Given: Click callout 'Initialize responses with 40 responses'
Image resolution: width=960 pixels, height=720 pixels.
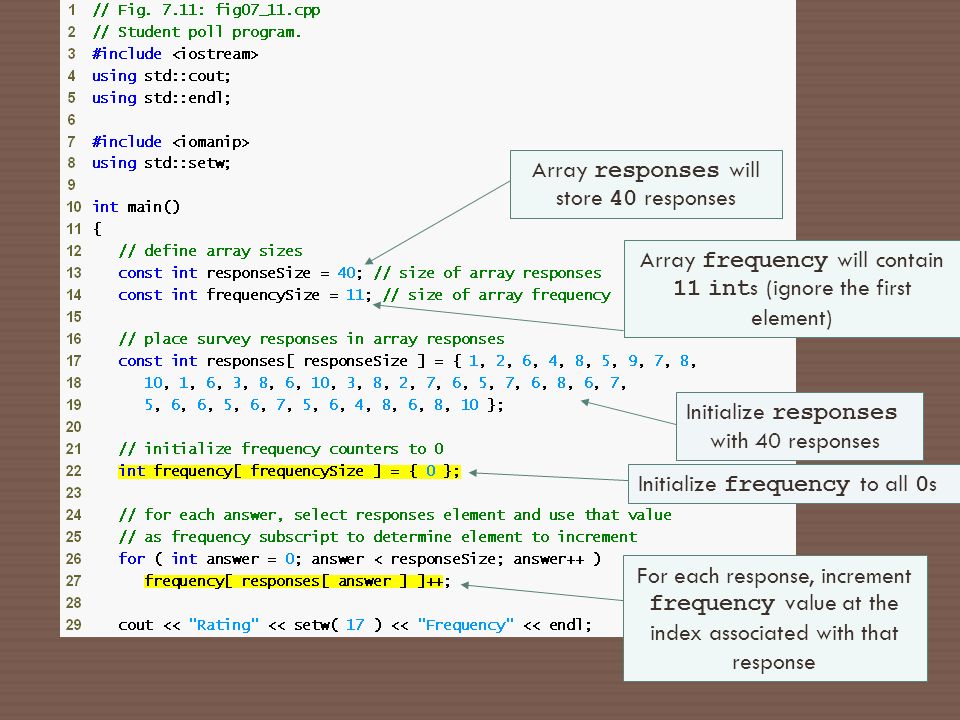Looking at the screenshot, I should point(799,427).
